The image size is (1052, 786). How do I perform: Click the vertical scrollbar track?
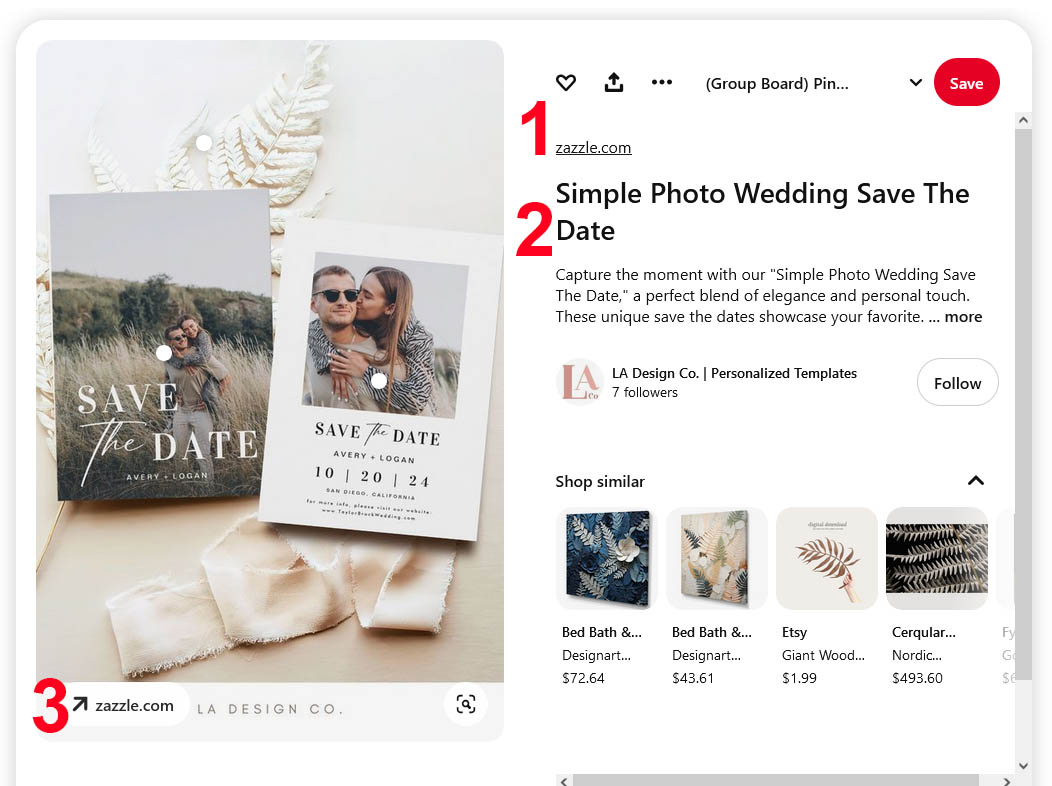point(1022,443)
